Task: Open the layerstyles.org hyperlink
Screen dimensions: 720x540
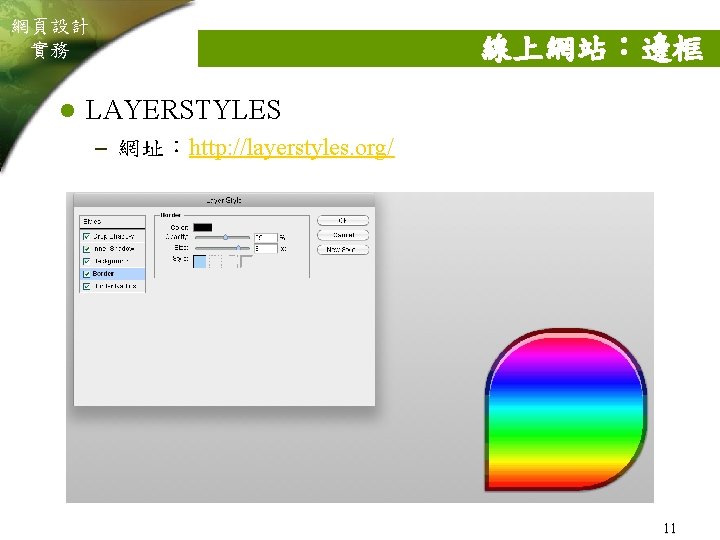Action: [x=291, y=148]
